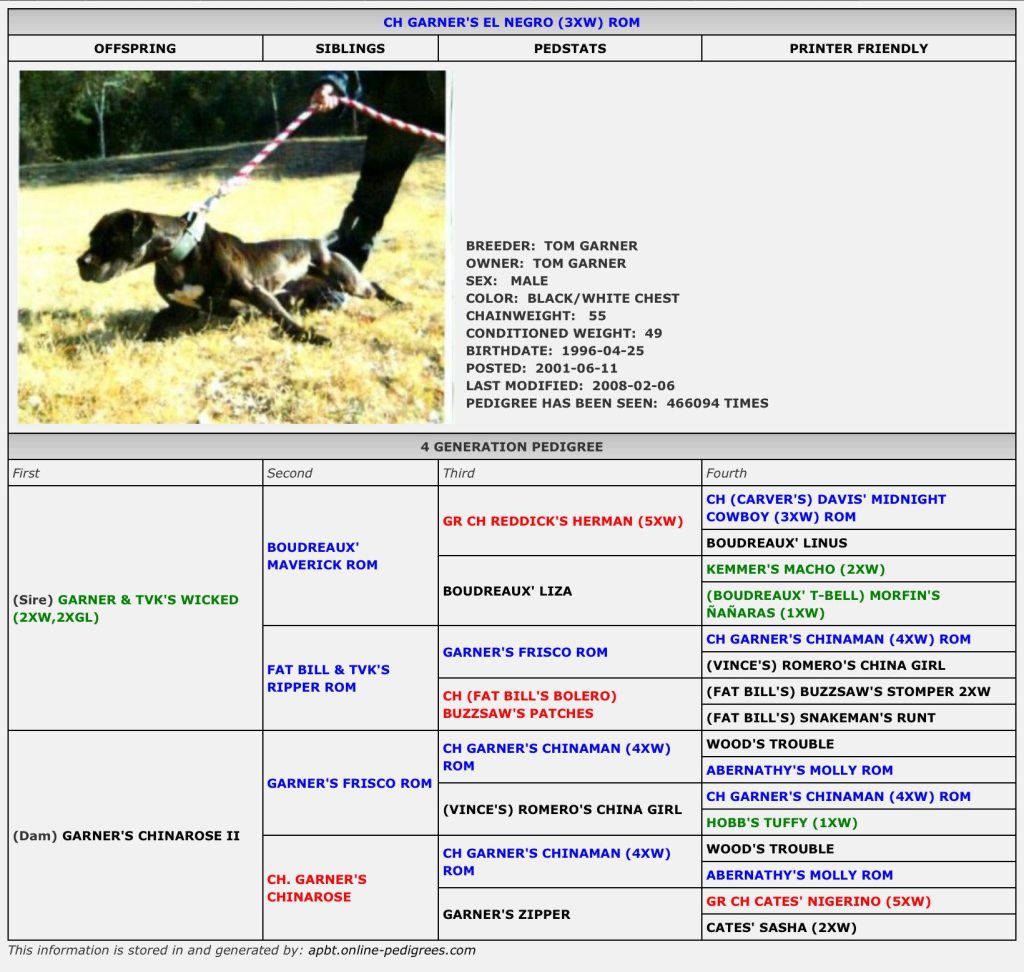
Task: Click the CH GARNER'S EL NEGRO title link
Action: (x=511, y=22)
